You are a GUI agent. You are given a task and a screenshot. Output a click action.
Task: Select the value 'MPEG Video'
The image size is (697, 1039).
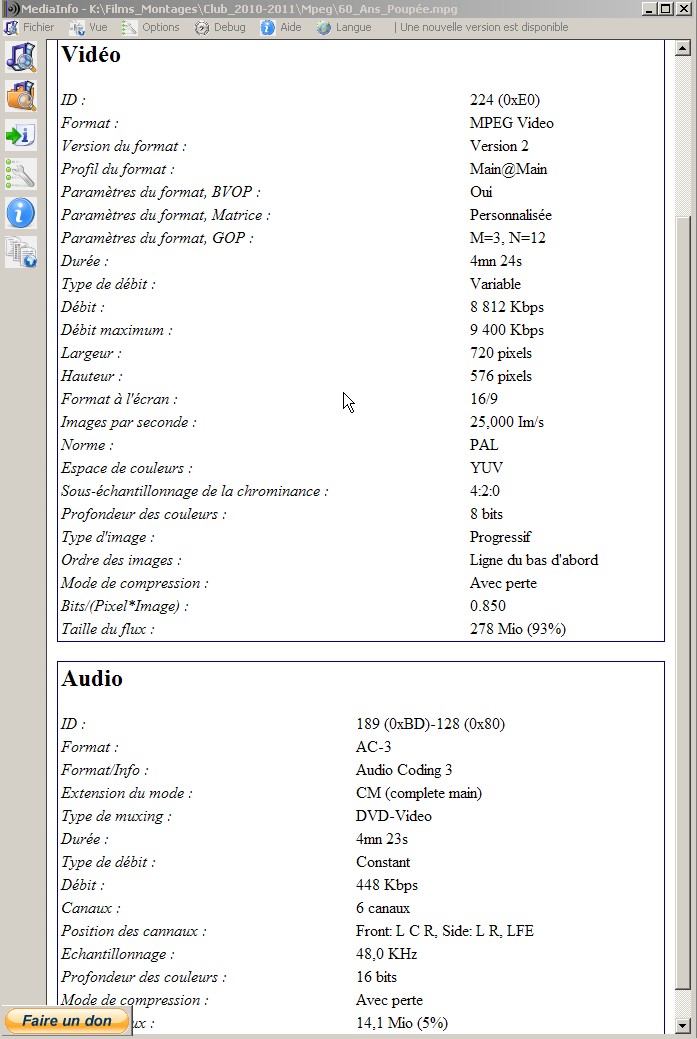(511, 123)
